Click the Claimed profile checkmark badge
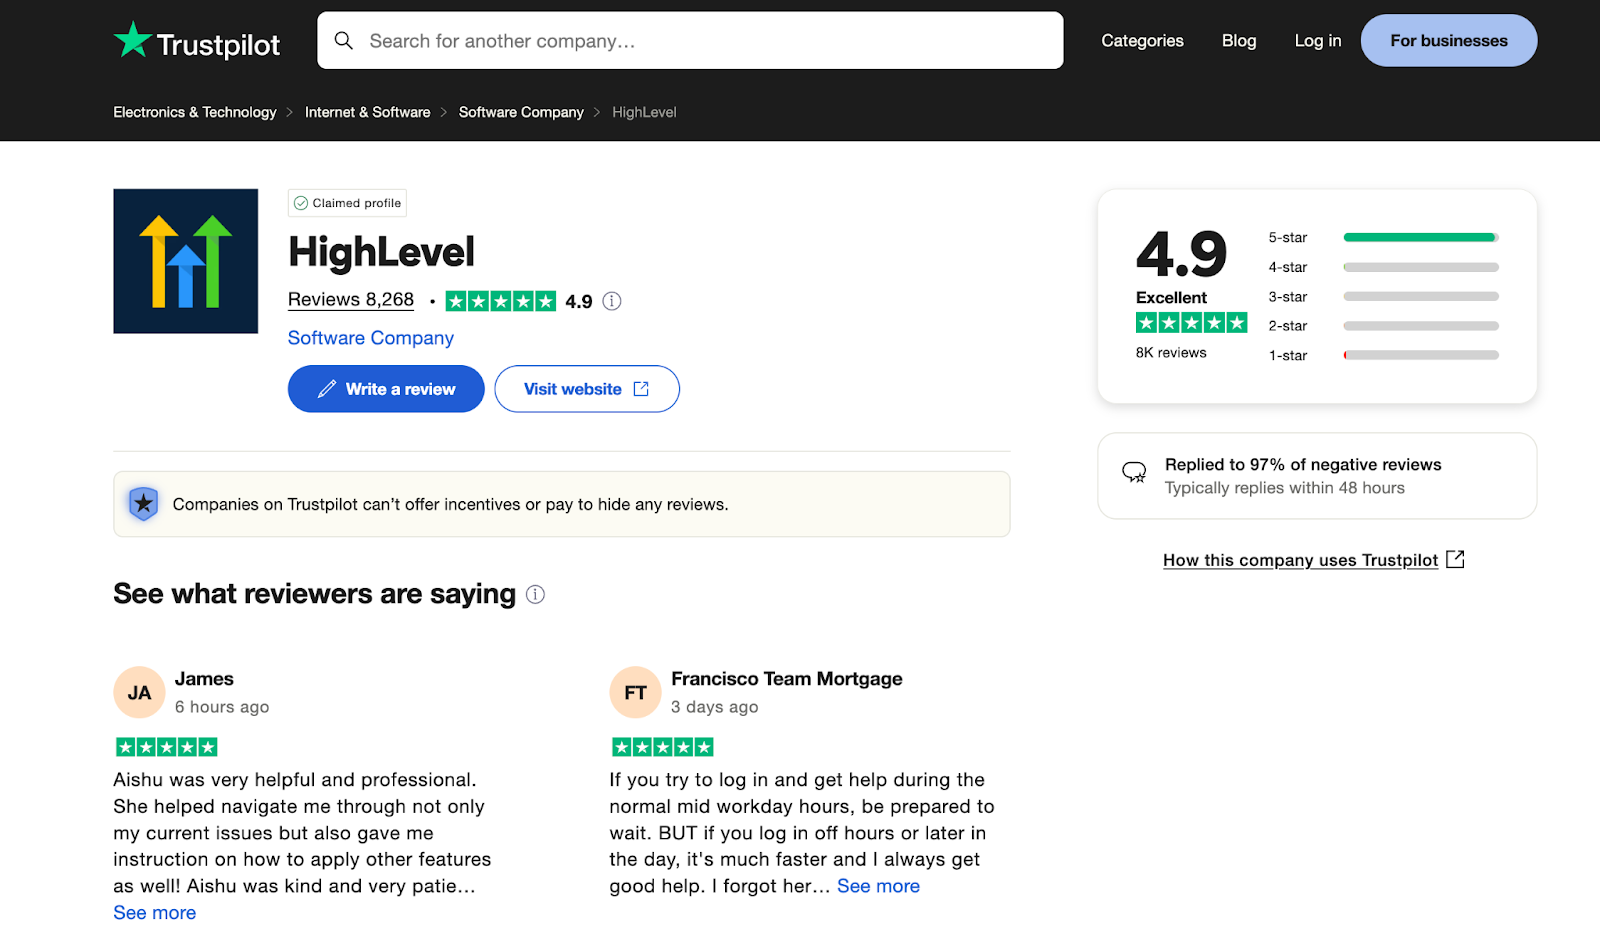 pos(347,203)
